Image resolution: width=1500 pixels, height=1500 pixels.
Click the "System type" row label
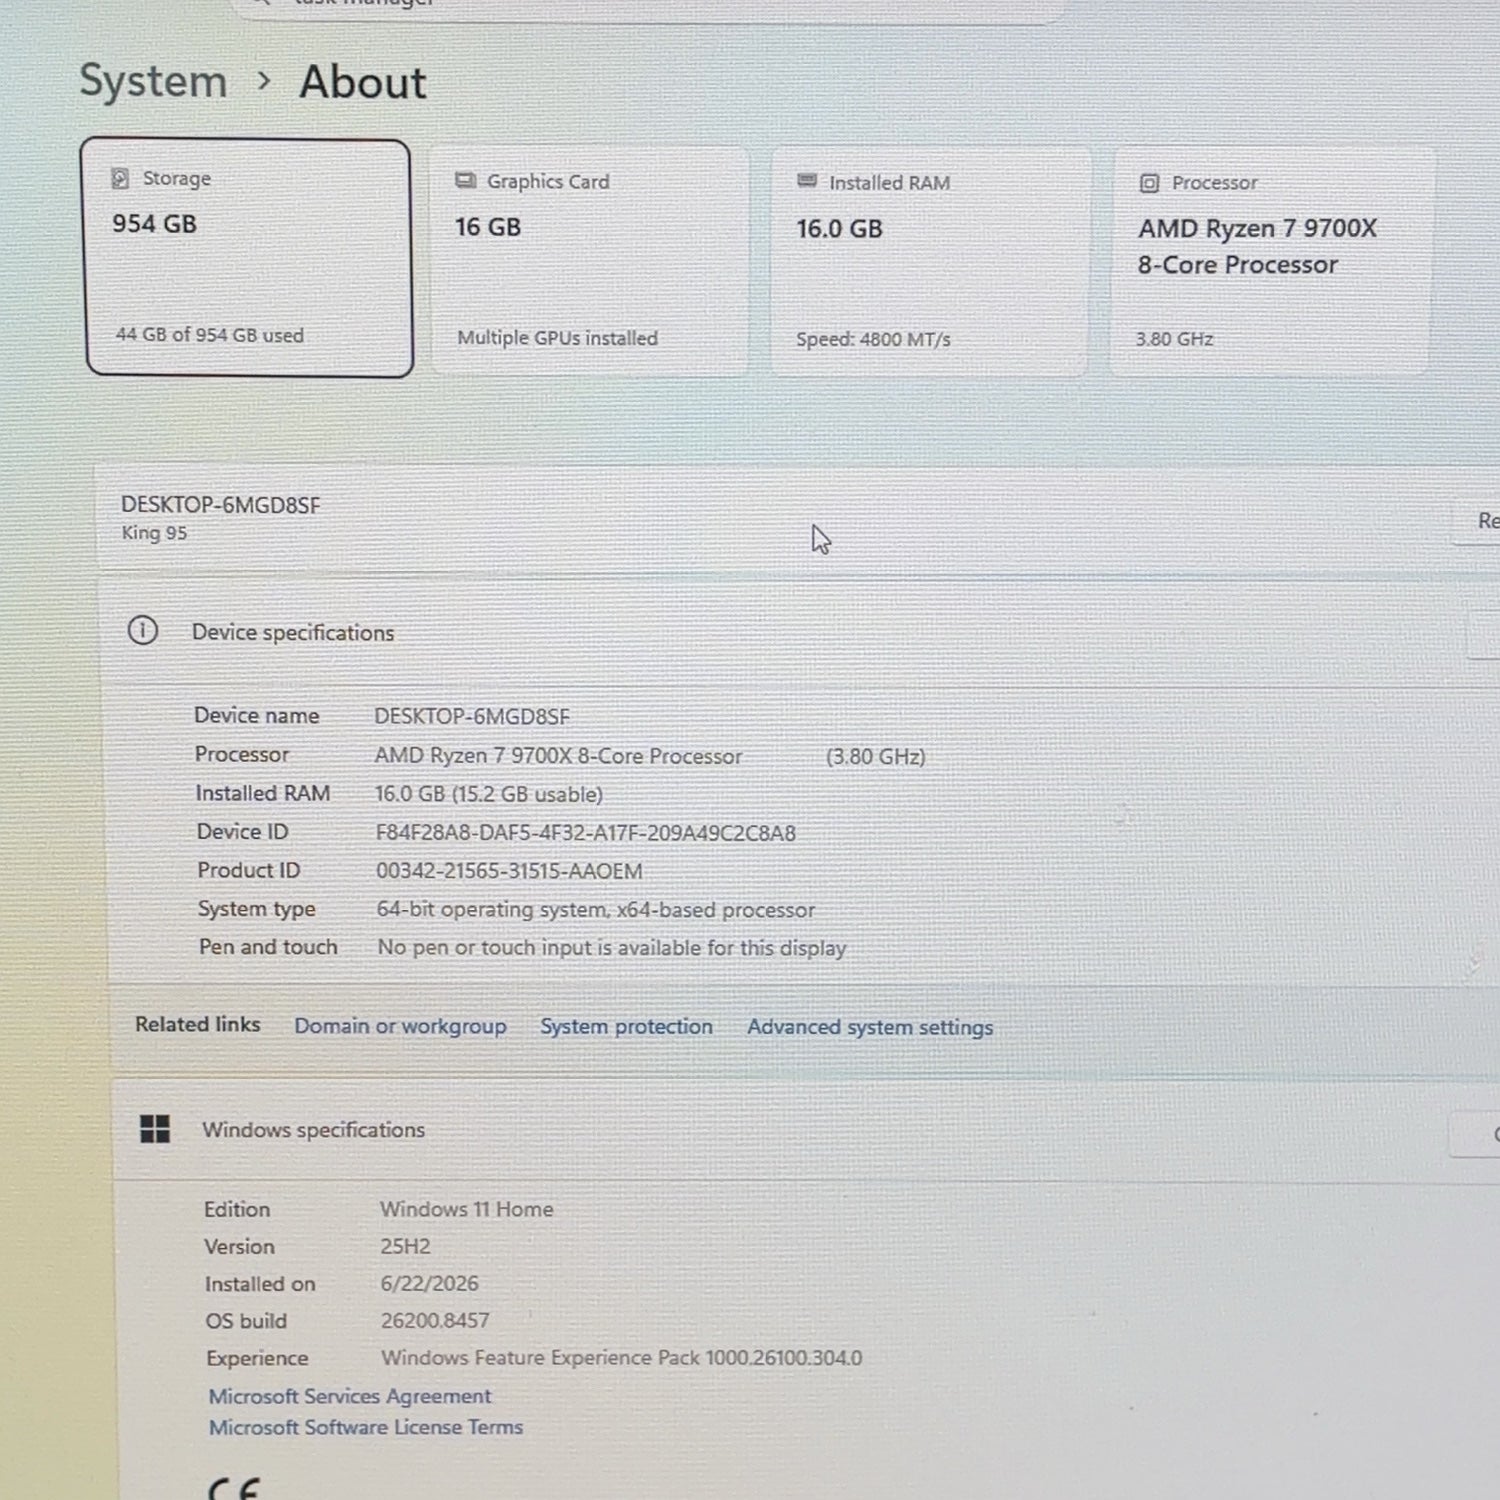(257, 909)
